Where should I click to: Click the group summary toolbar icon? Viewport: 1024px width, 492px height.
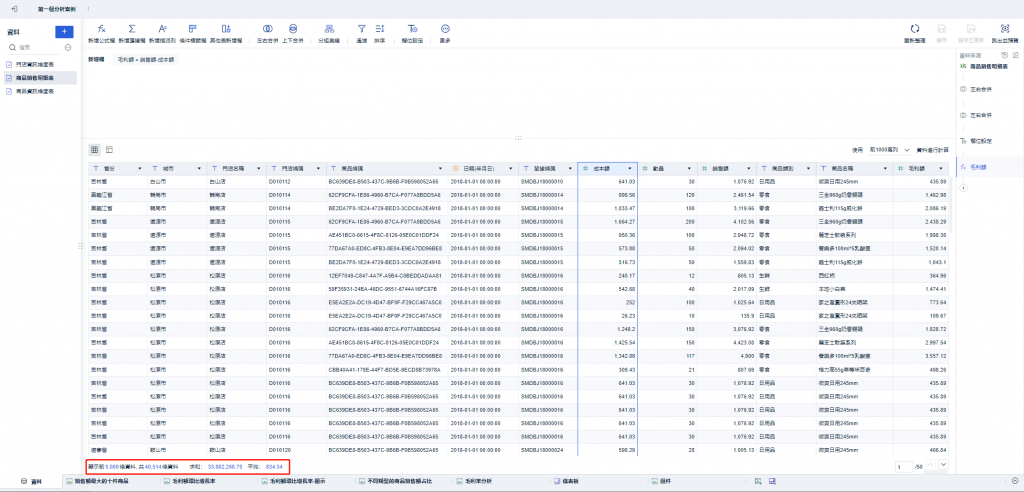click(x=330, y=29)
